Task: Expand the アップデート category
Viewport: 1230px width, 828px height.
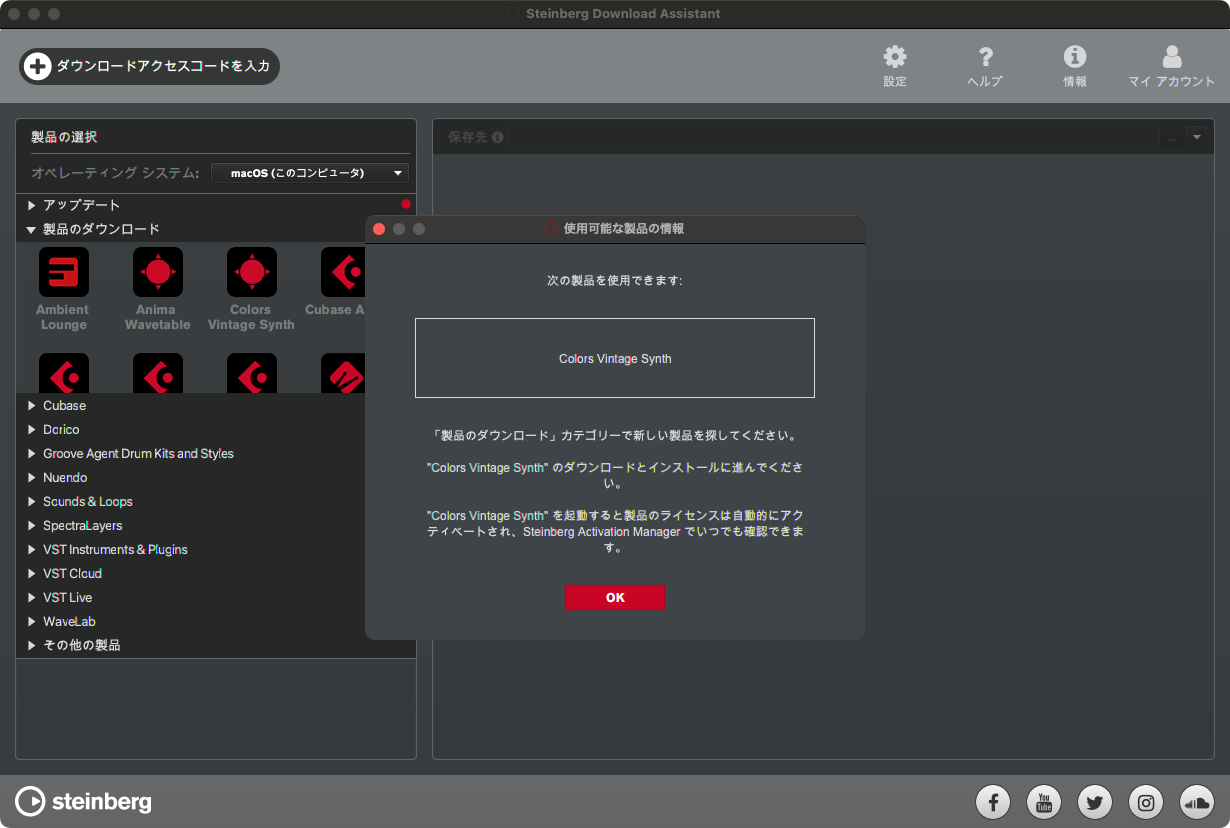Action: 32,205
